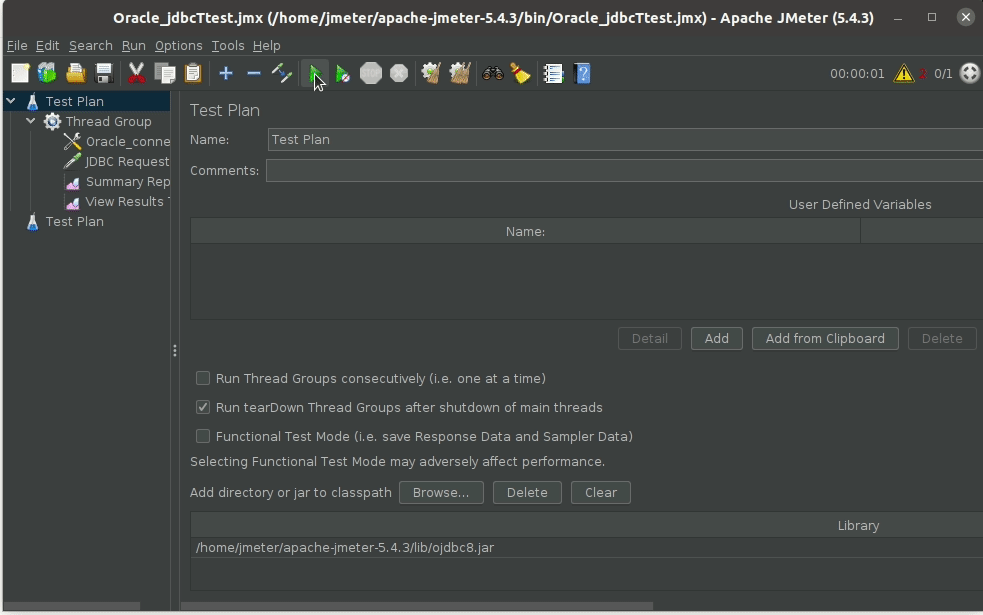Click the Reset Search icon
Viewport: 983px width, 615px height.
(x=520, y=73)
